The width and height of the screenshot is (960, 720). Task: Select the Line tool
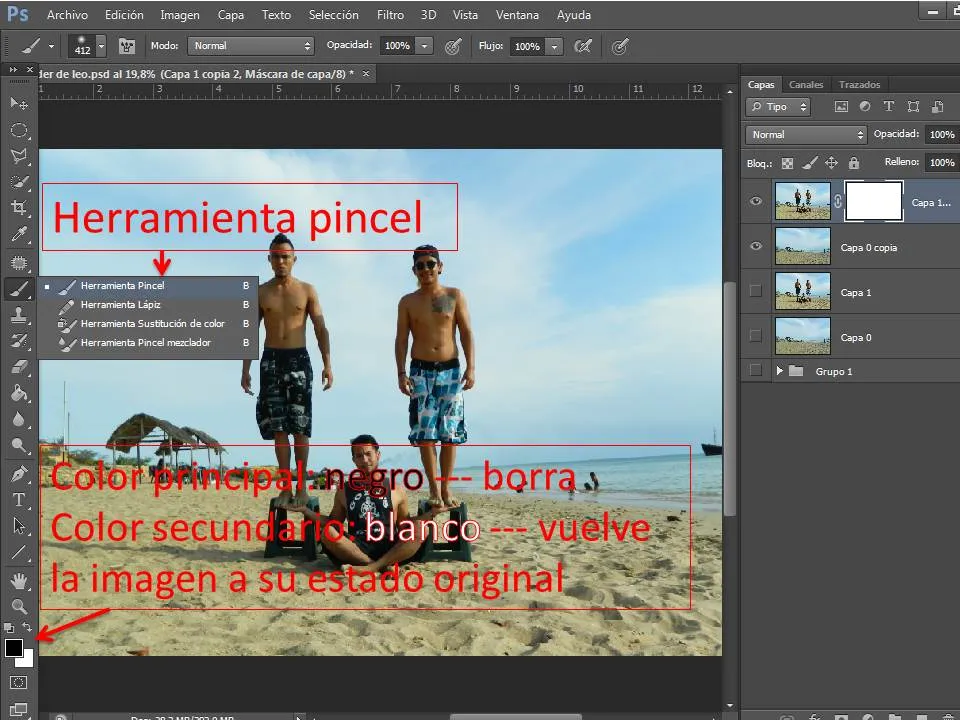(19, 552)
